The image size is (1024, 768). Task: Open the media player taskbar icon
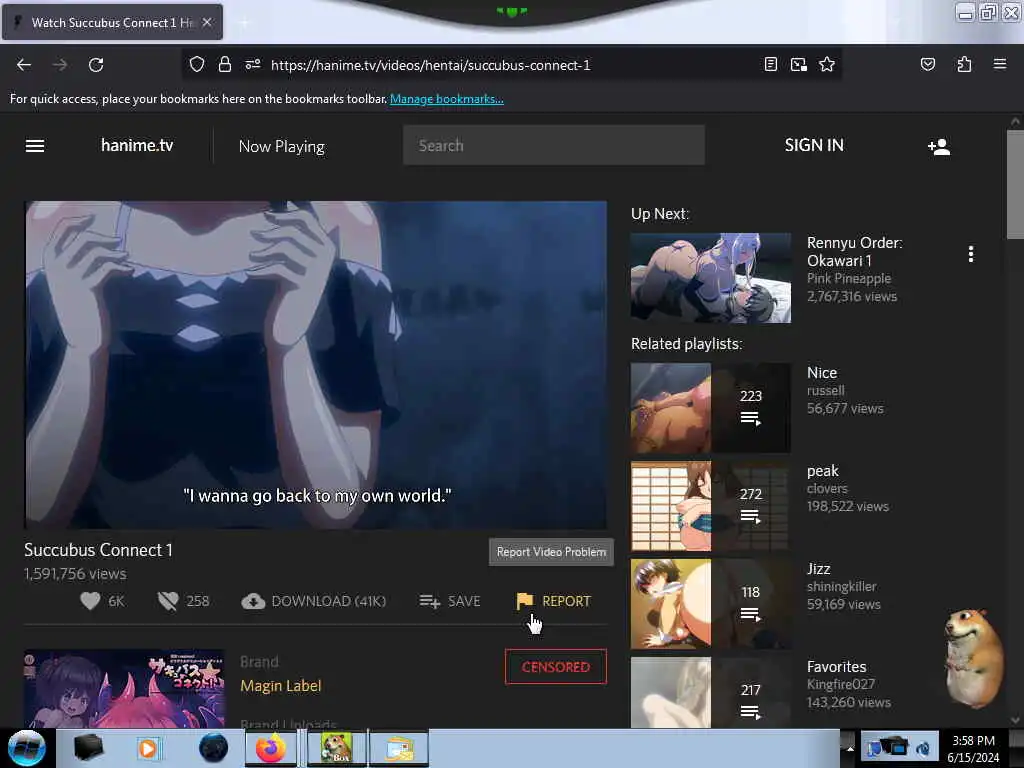tap(148, 748)
